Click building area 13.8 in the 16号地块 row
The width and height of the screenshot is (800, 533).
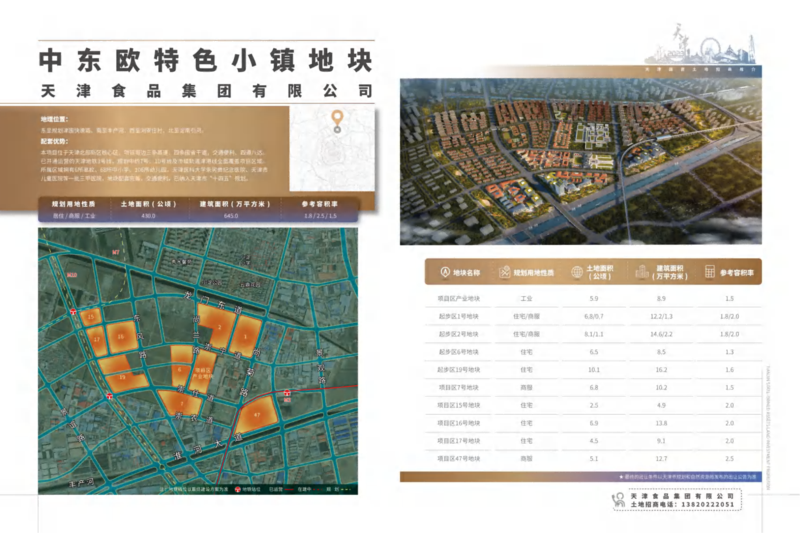(661, 423)
